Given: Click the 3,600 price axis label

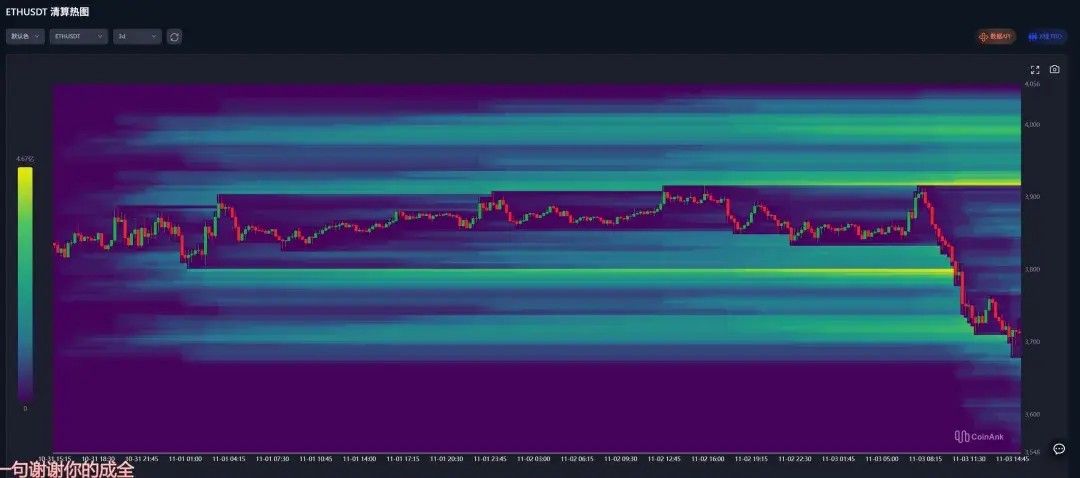Looking at the screenshot, I should click(1032, 415).
